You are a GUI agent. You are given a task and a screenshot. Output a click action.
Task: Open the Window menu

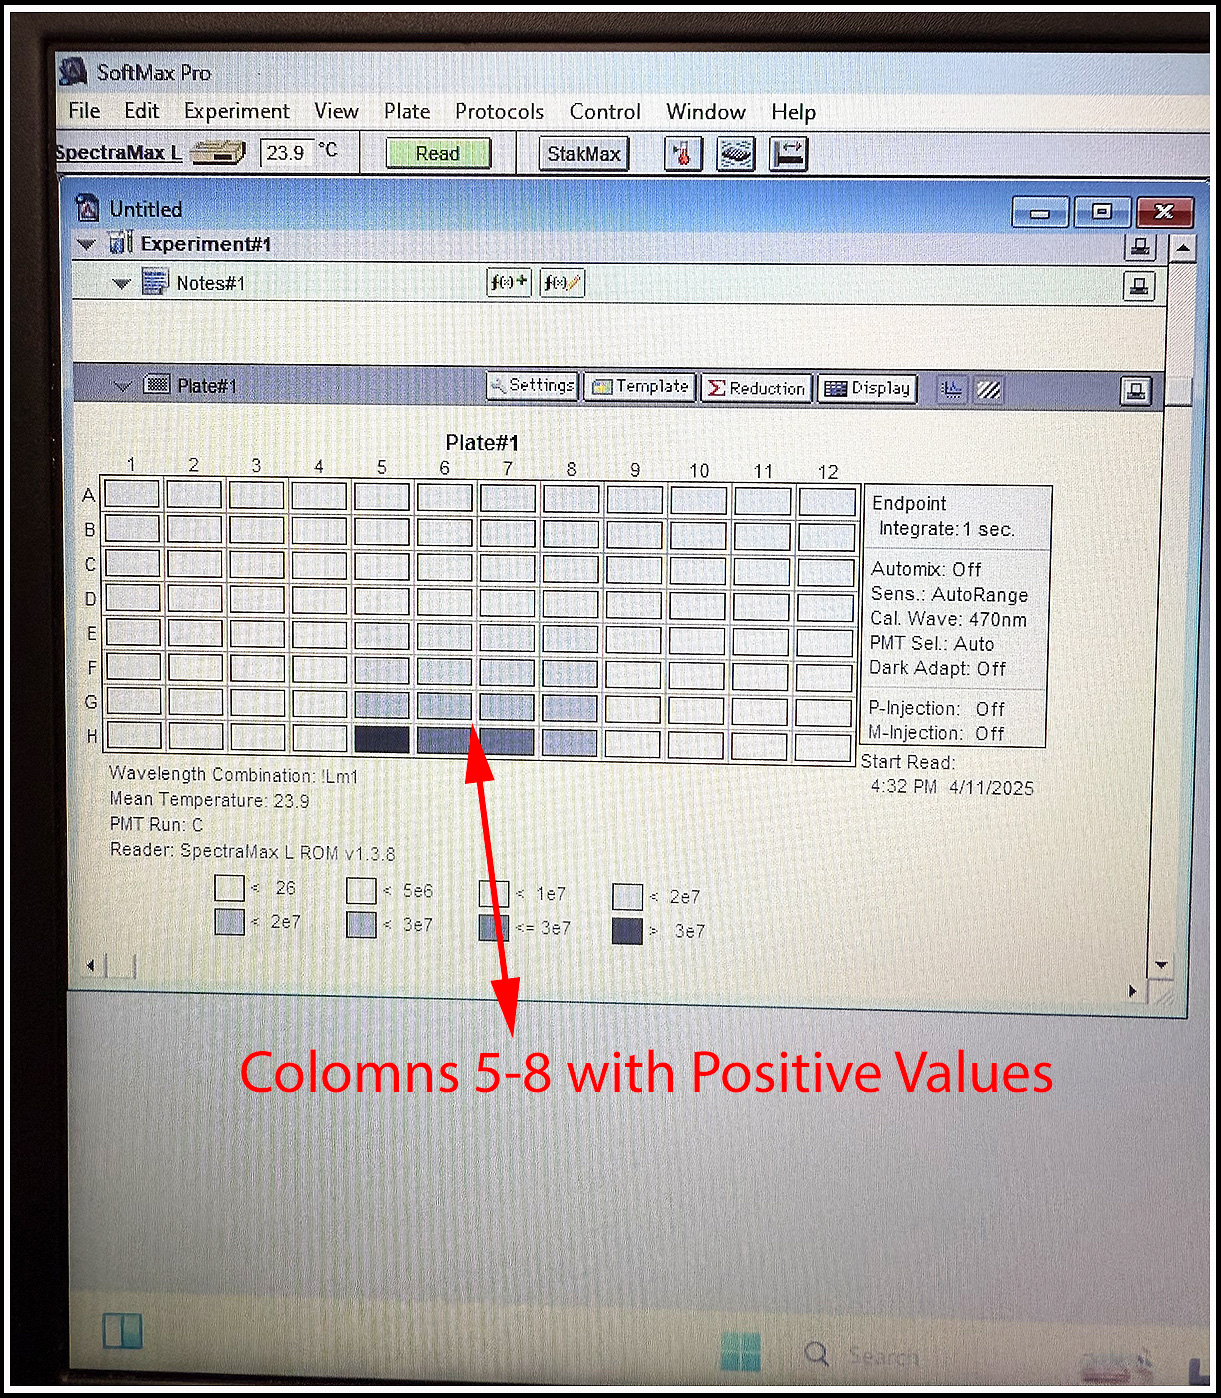pyautogui.click(x=706, y=112)
